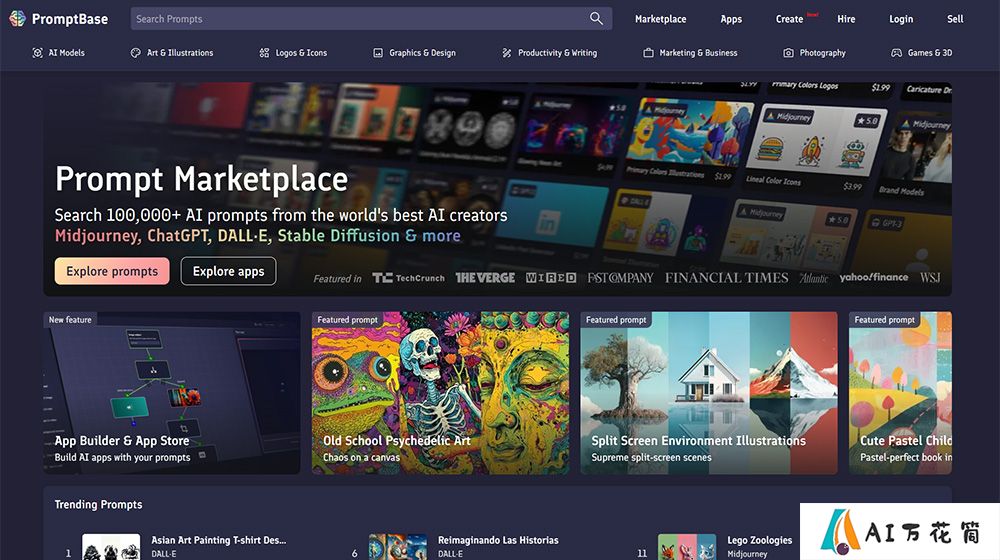The width and height of the screenshot is (1000, 560).
Task: Click the Graphics & Design category icon
Action: 378,53
